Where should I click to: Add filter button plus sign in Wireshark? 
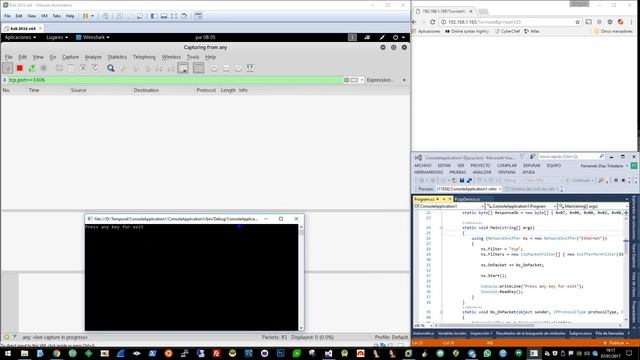point(404,80)
